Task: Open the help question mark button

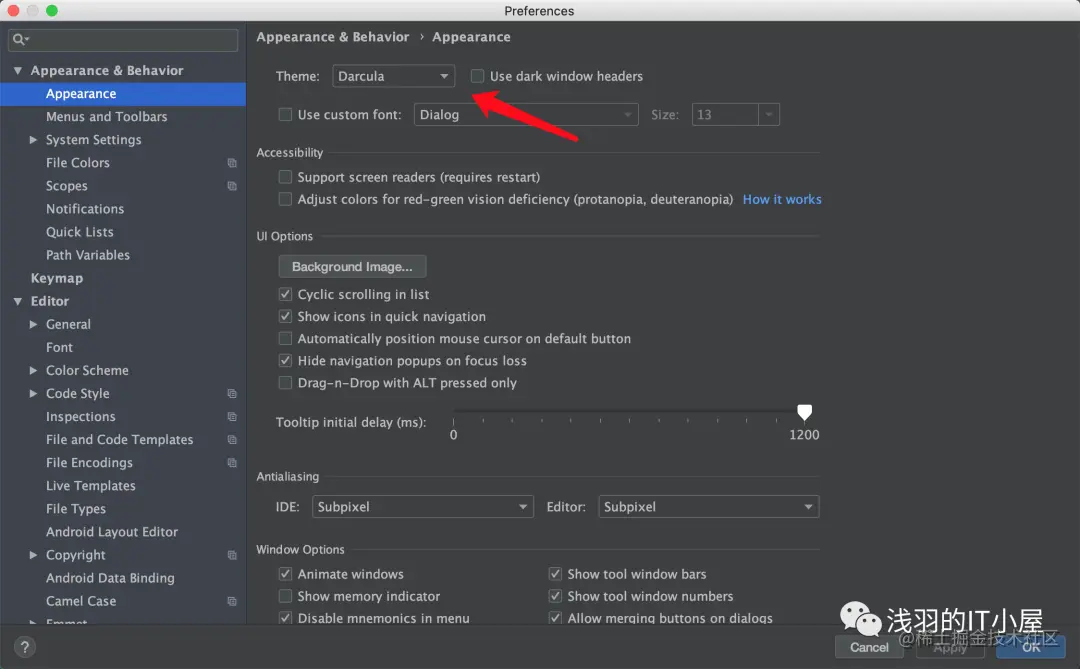Action: (x=24, y=647)
